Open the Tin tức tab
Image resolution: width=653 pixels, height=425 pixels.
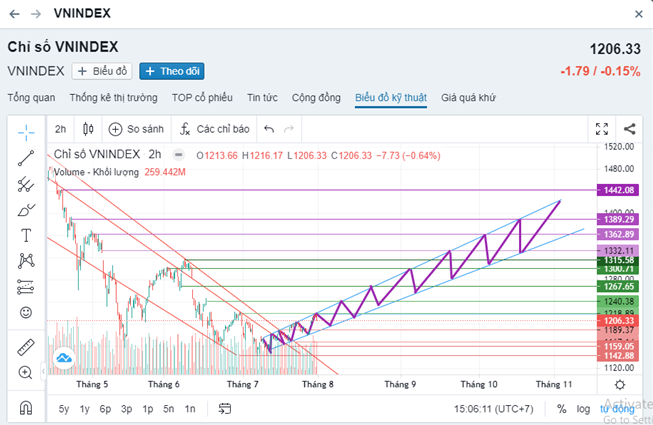[x=262, y=98]
